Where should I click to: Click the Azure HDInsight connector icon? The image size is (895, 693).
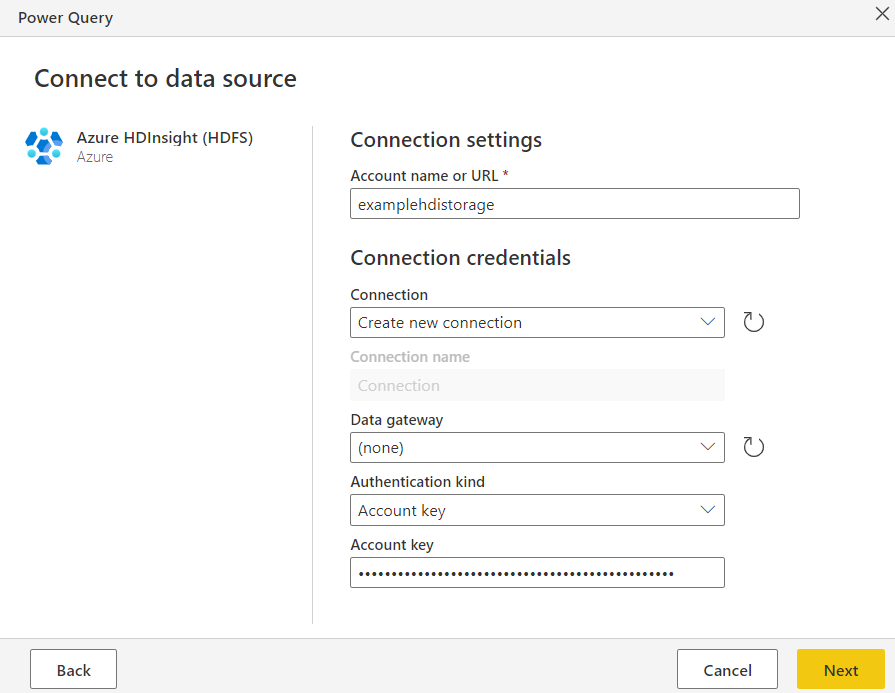[x=44, y=146]
